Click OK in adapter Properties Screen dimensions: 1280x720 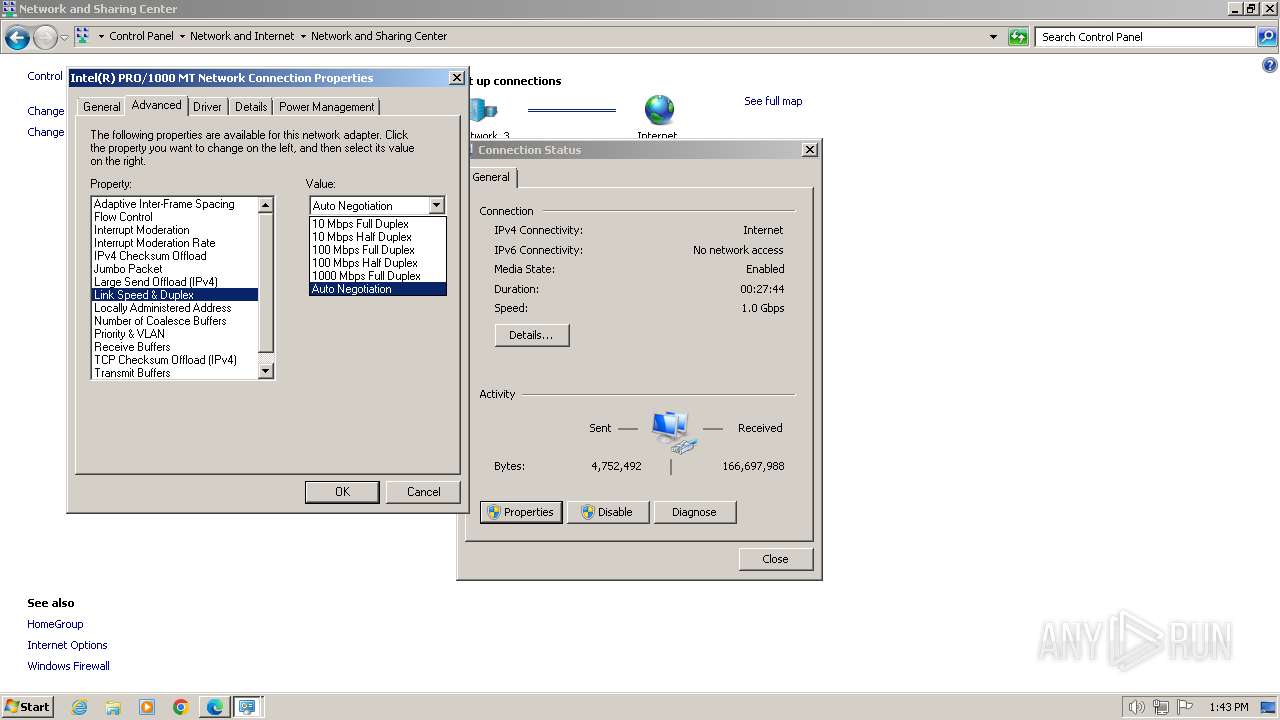(x=342, y=492)
